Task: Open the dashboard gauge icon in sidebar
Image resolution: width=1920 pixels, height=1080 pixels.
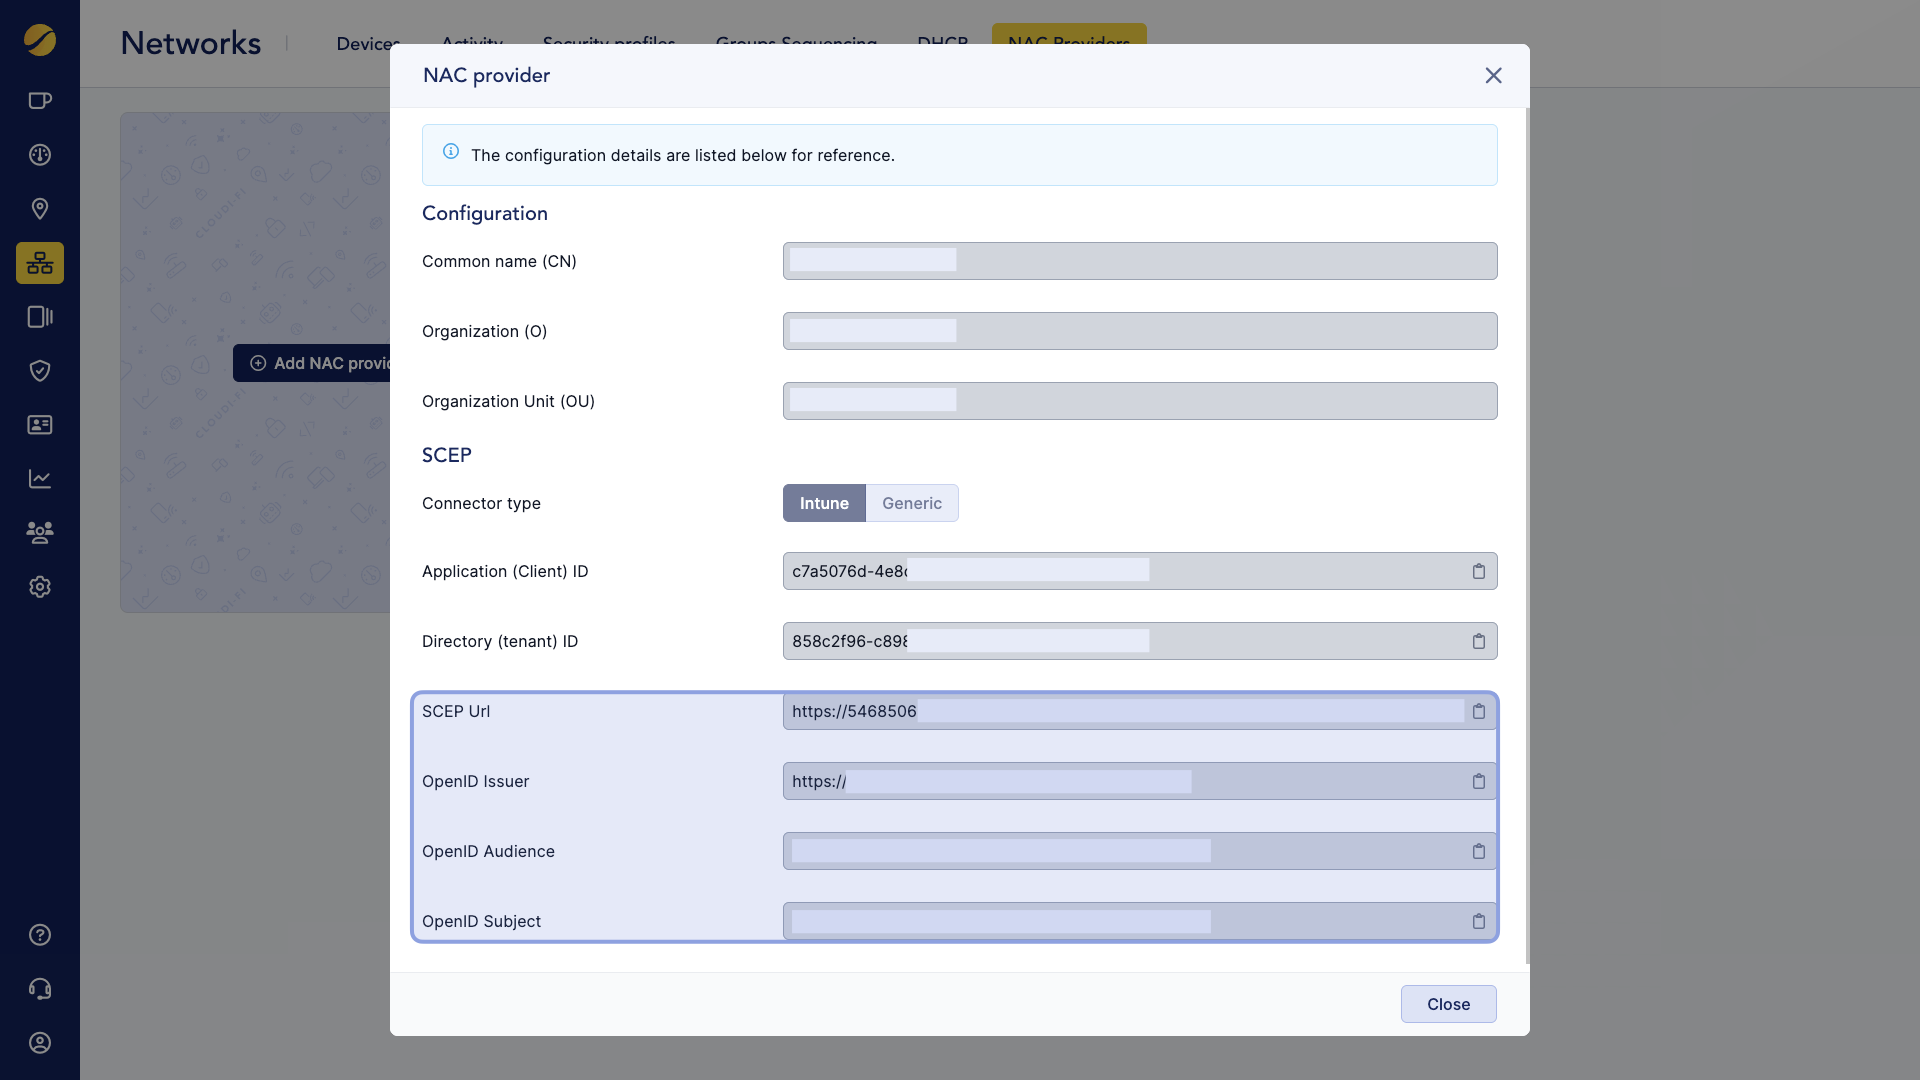Action: coord(40,155)
